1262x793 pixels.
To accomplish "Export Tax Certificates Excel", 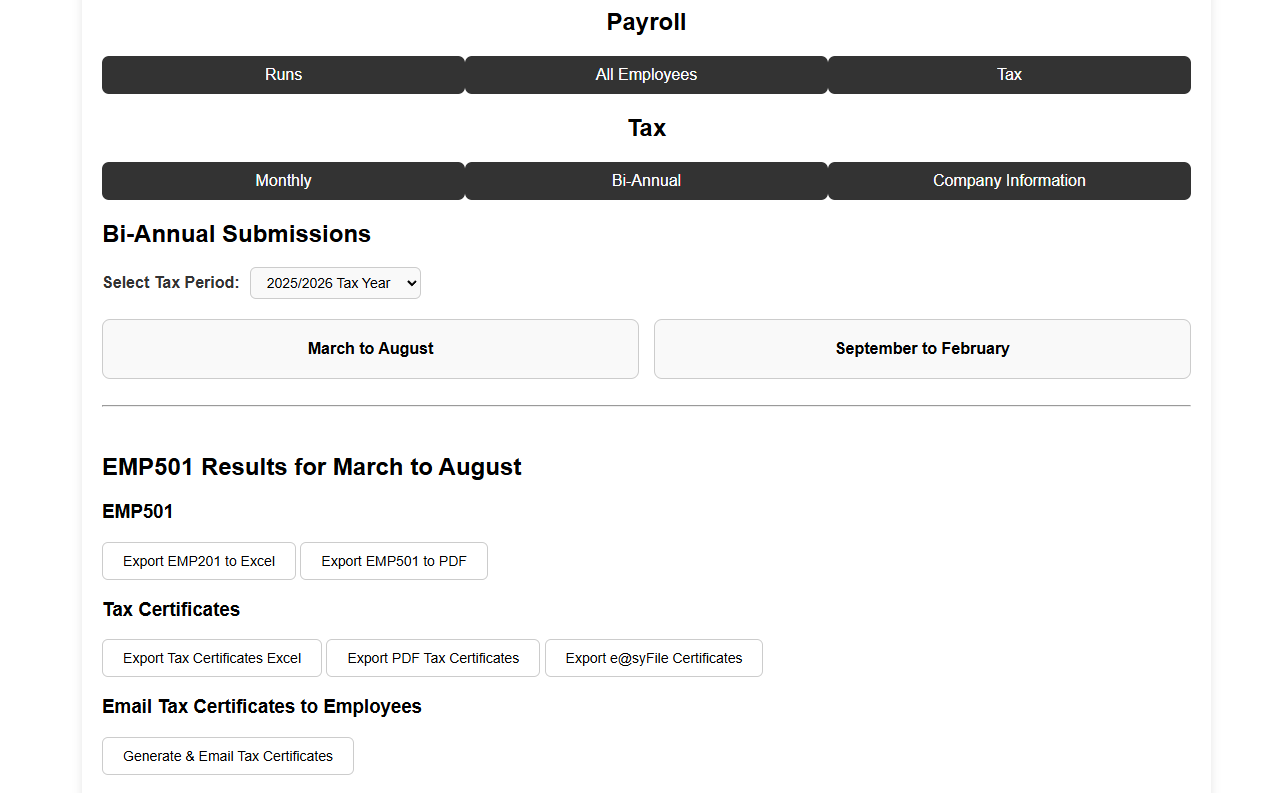I will click(211, 658).
